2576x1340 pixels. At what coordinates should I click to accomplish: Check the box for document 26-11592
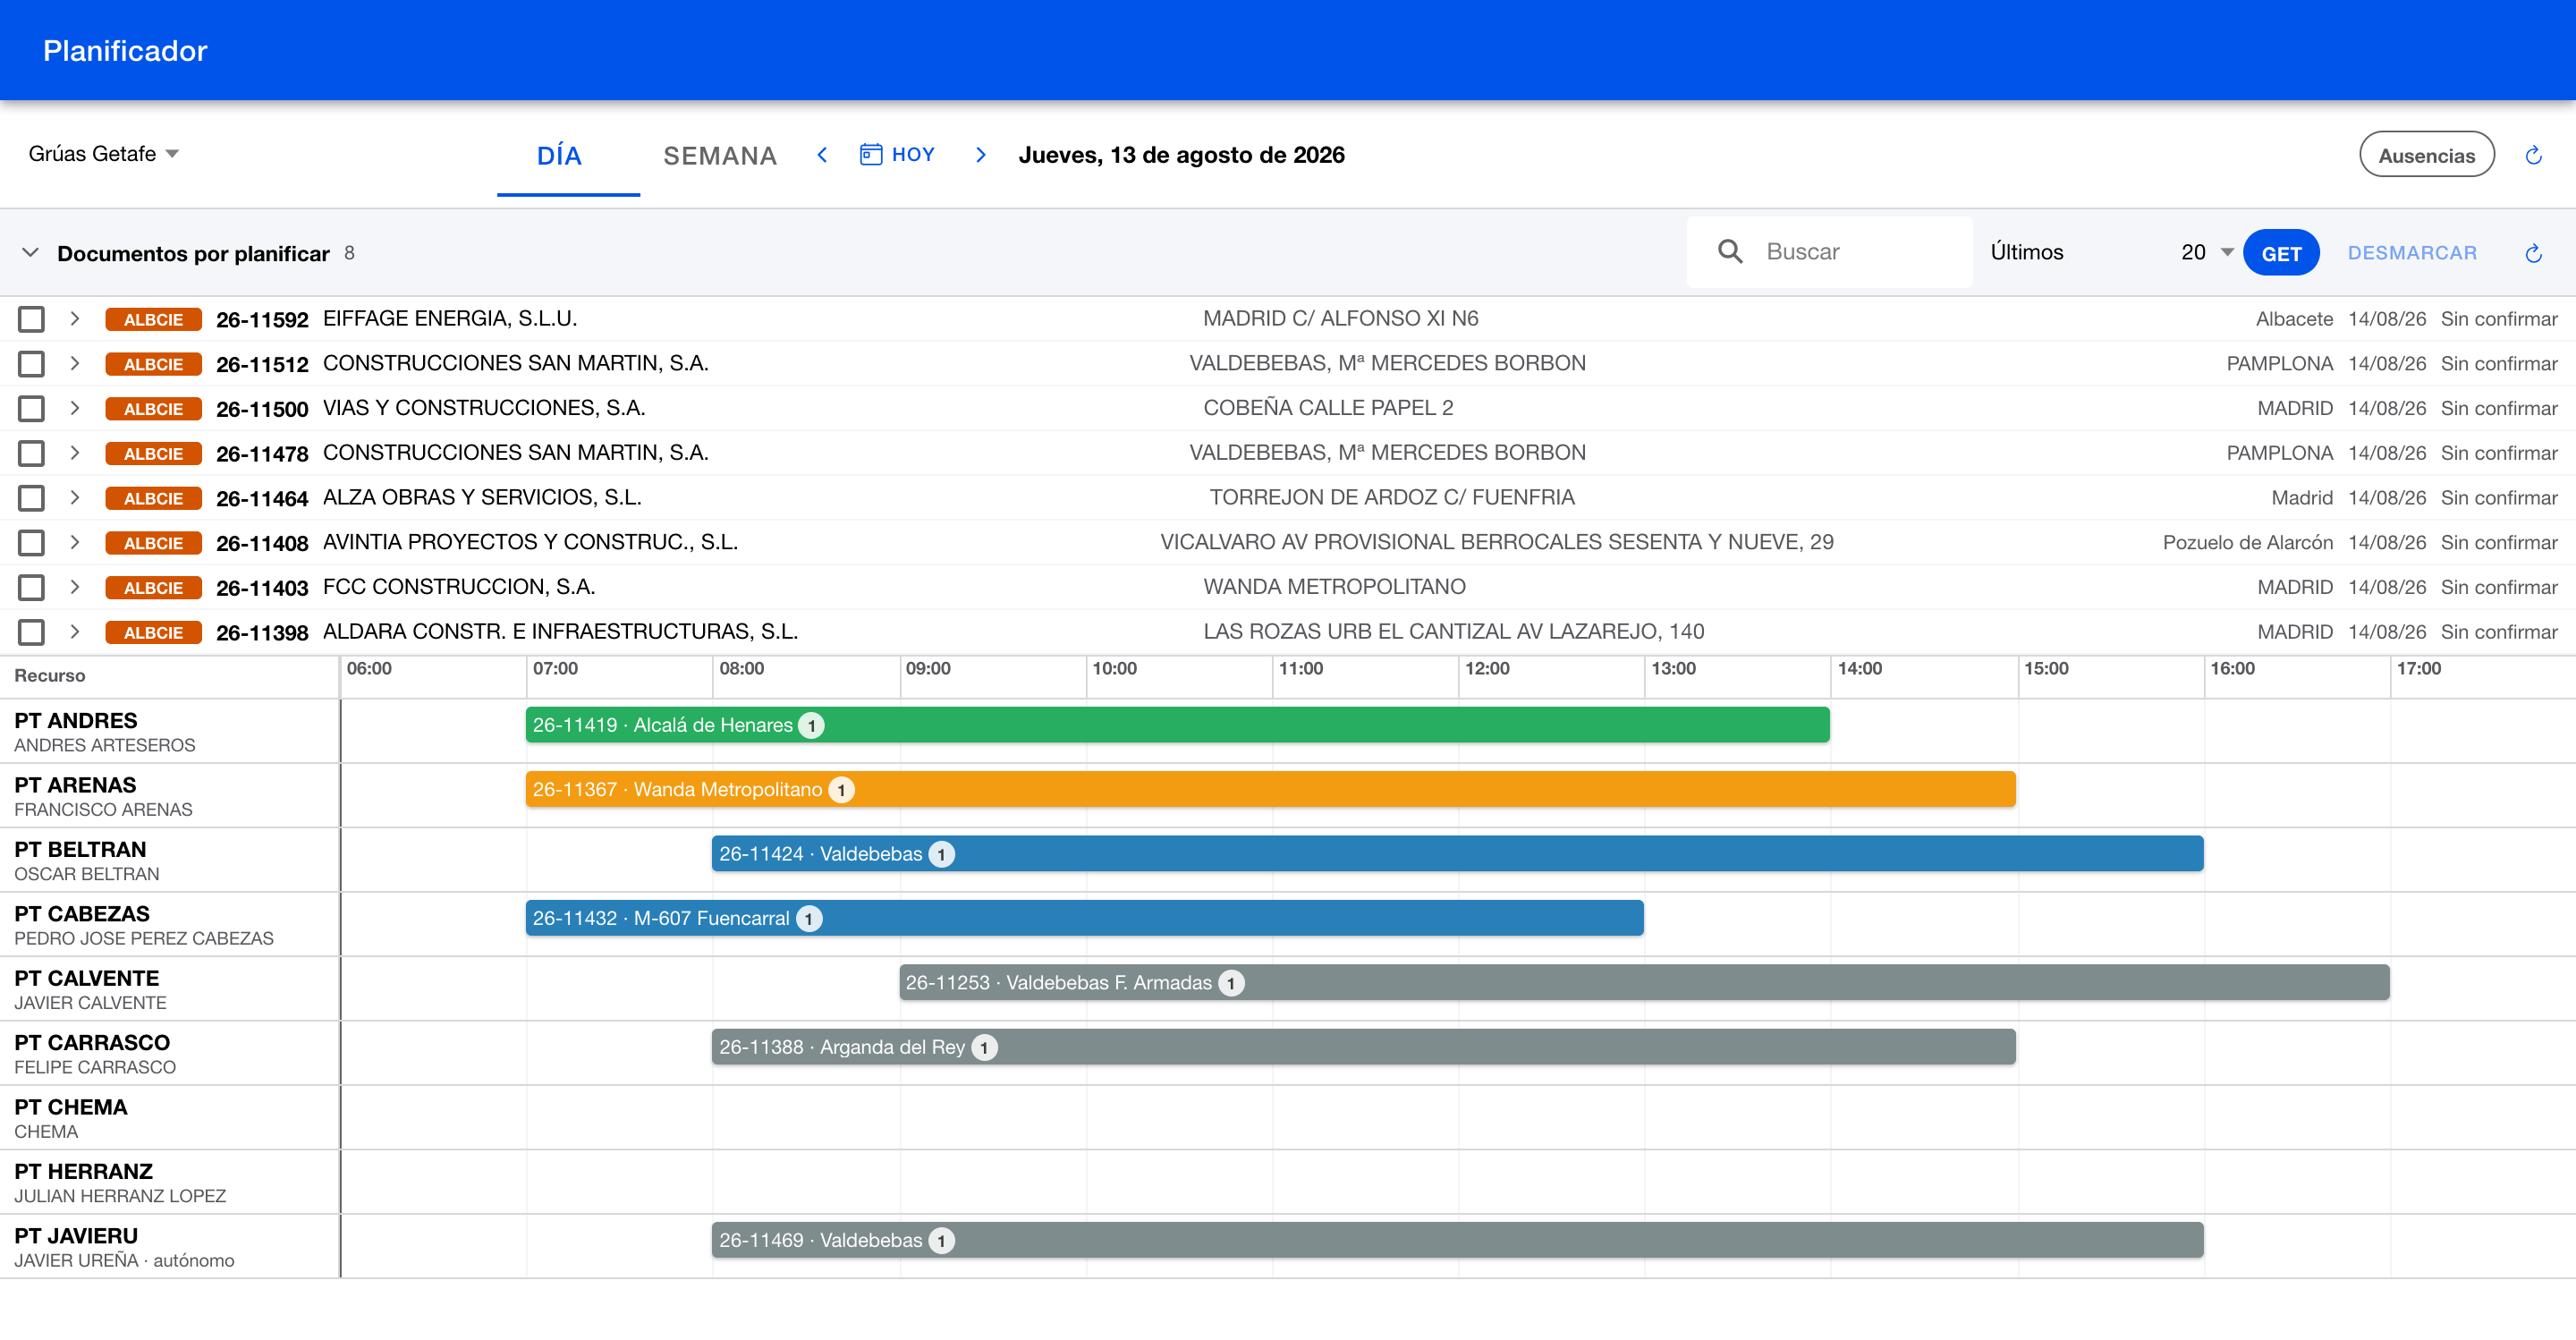pyautogui.click(x=32, y=319)
